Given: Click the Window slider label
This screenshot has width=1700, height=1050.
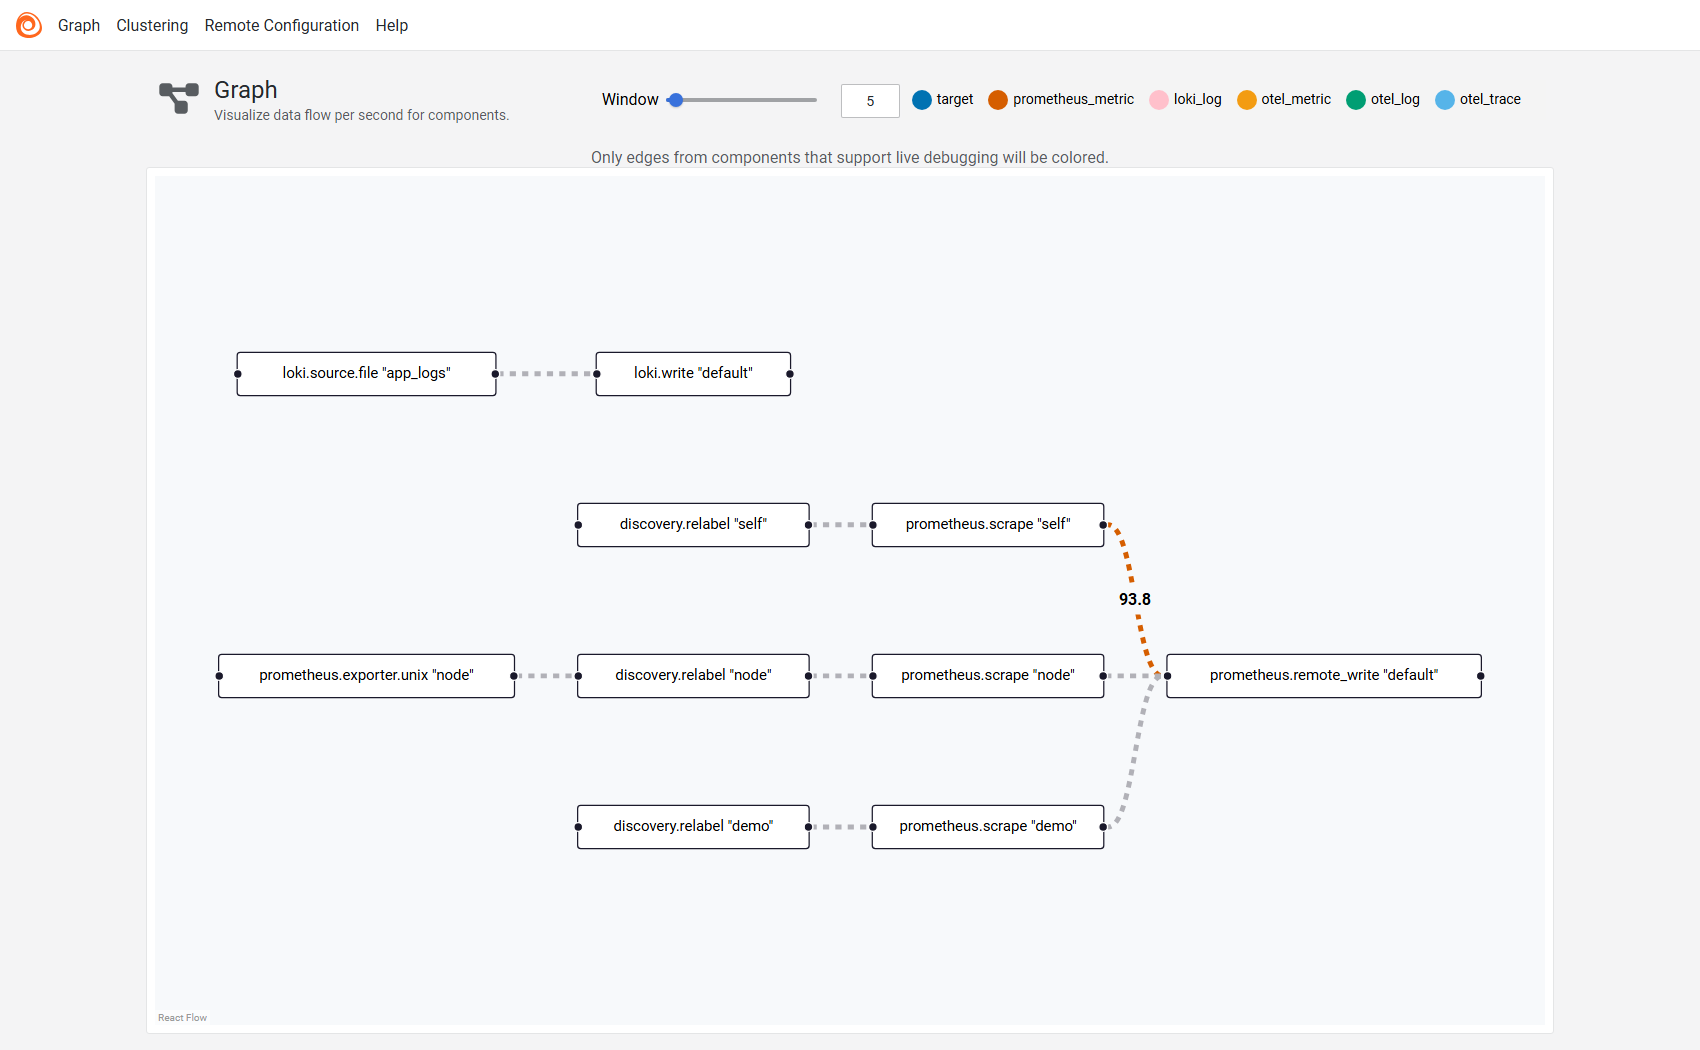Looking at the screenshot, I should (630, 100).
